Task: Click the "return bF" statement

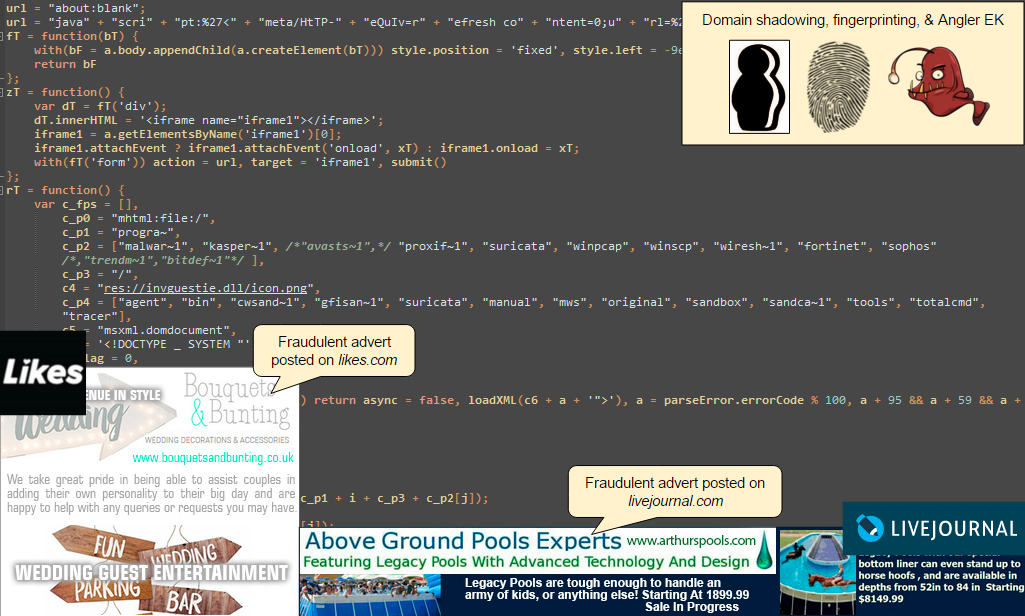Action: (65, 65)
